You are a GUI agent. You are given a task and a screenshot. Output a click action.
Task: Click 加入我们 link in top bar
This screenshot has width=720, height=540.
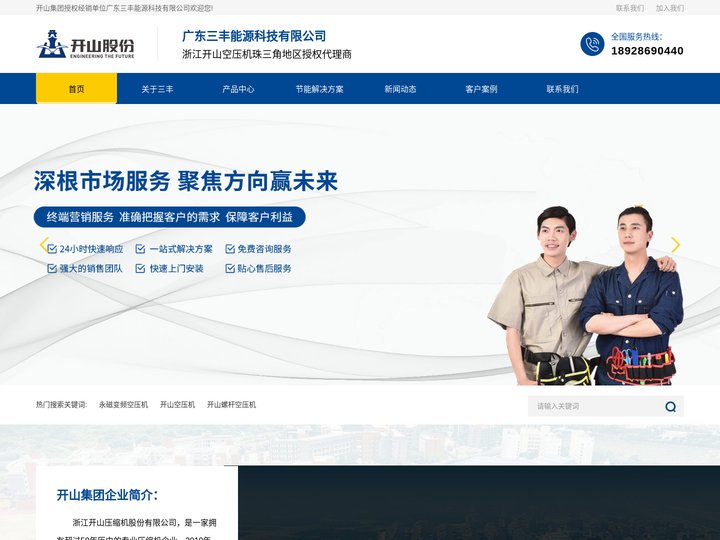669,8
